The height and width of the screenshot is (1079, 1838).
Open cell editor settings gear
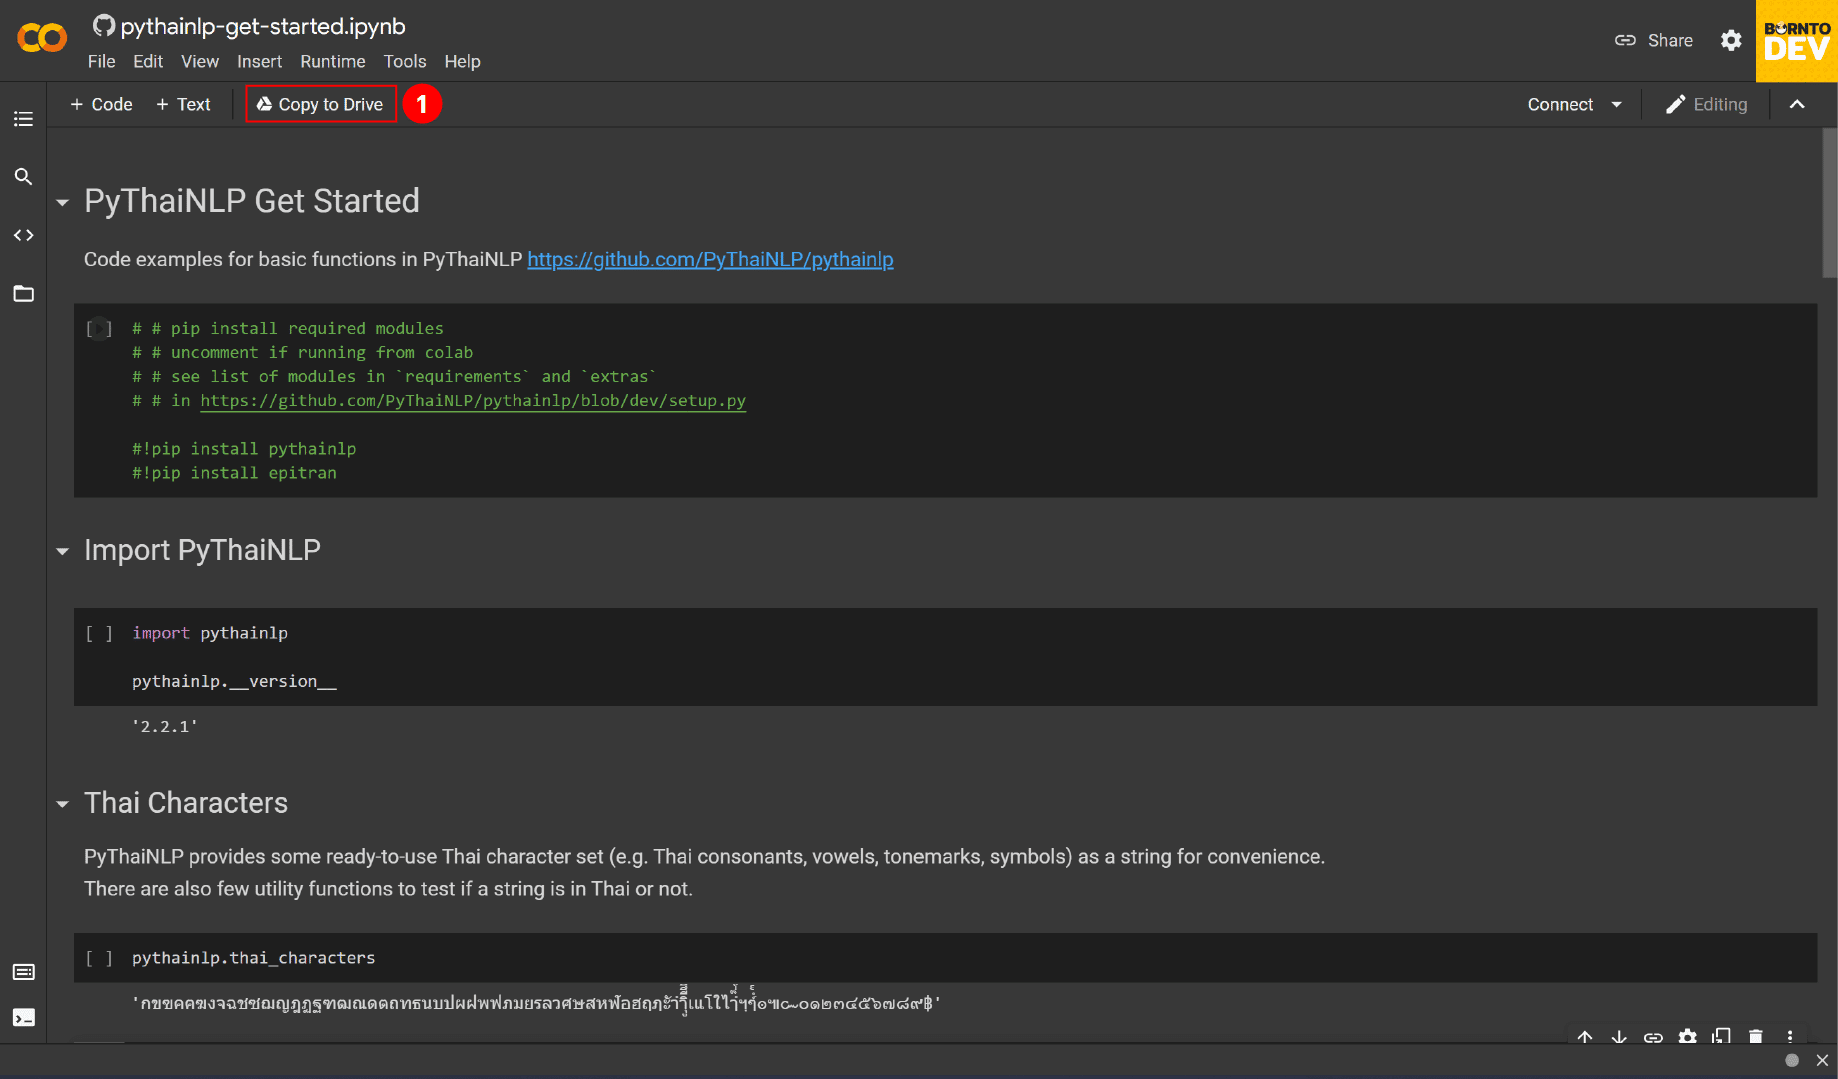coord(1688,1037)
